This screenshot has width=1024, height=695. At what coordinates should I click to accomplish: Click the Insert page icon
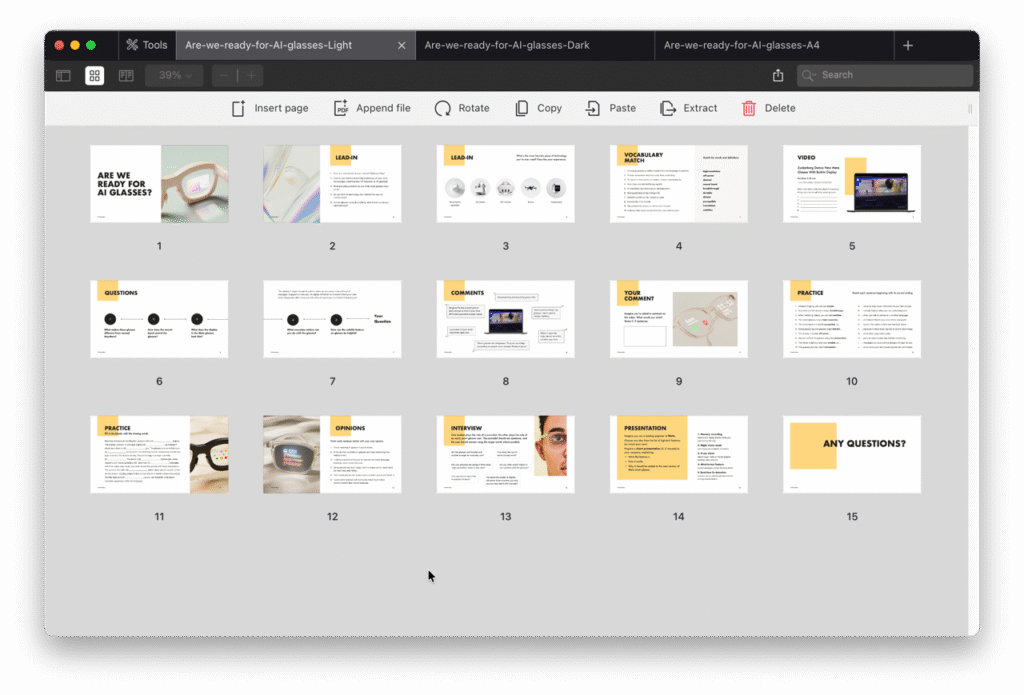click(x=238, y=108)
